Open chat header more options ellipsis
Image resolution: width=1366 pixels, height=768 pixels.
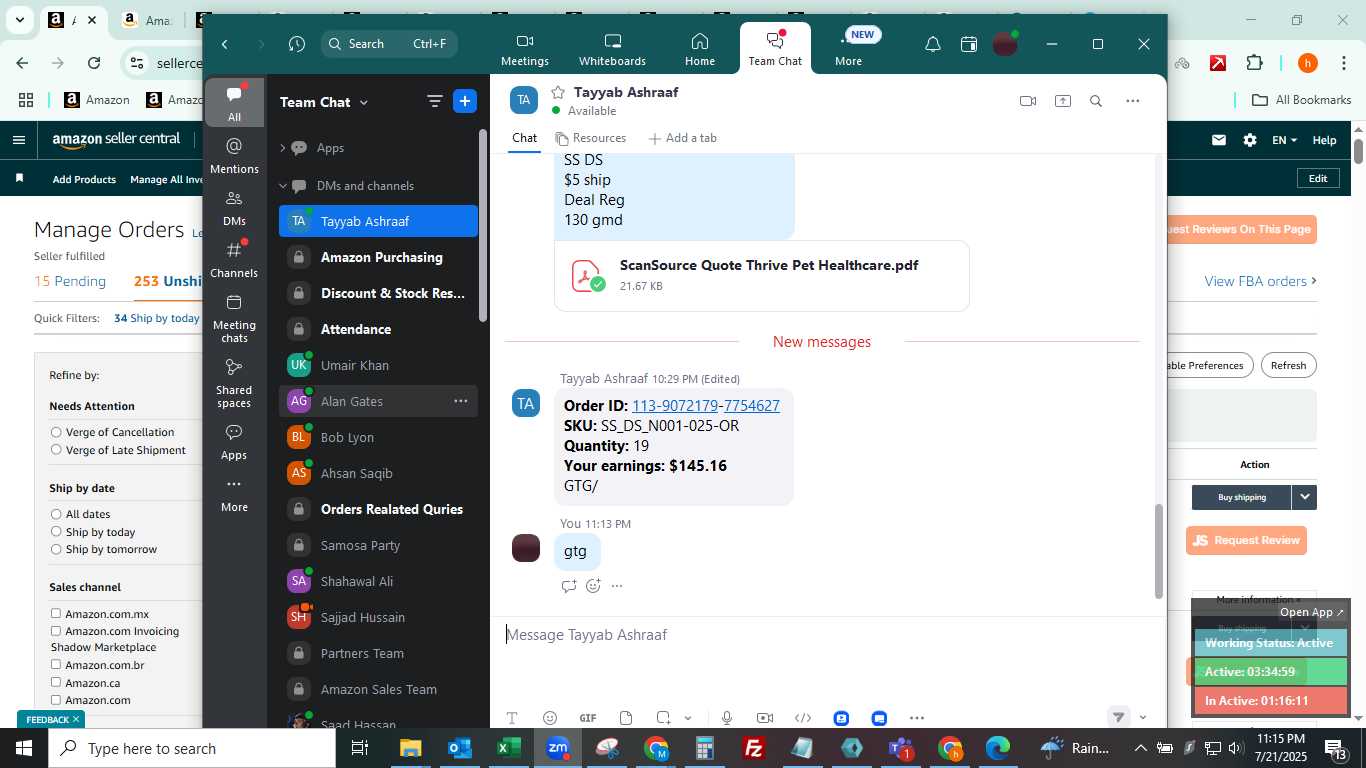click(x=1132, y=101)
